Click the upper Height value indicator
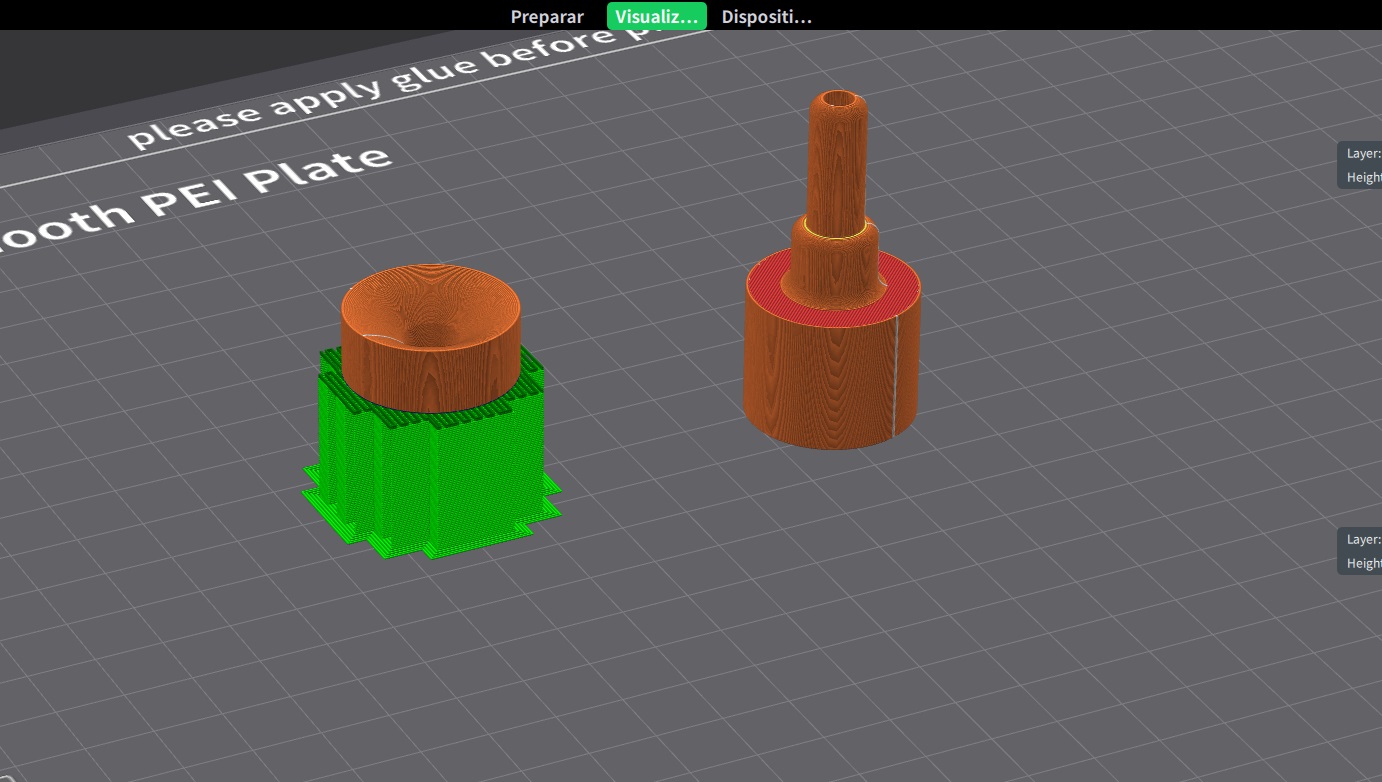This screenshot has height=782, width=1382. point(1363,177)
